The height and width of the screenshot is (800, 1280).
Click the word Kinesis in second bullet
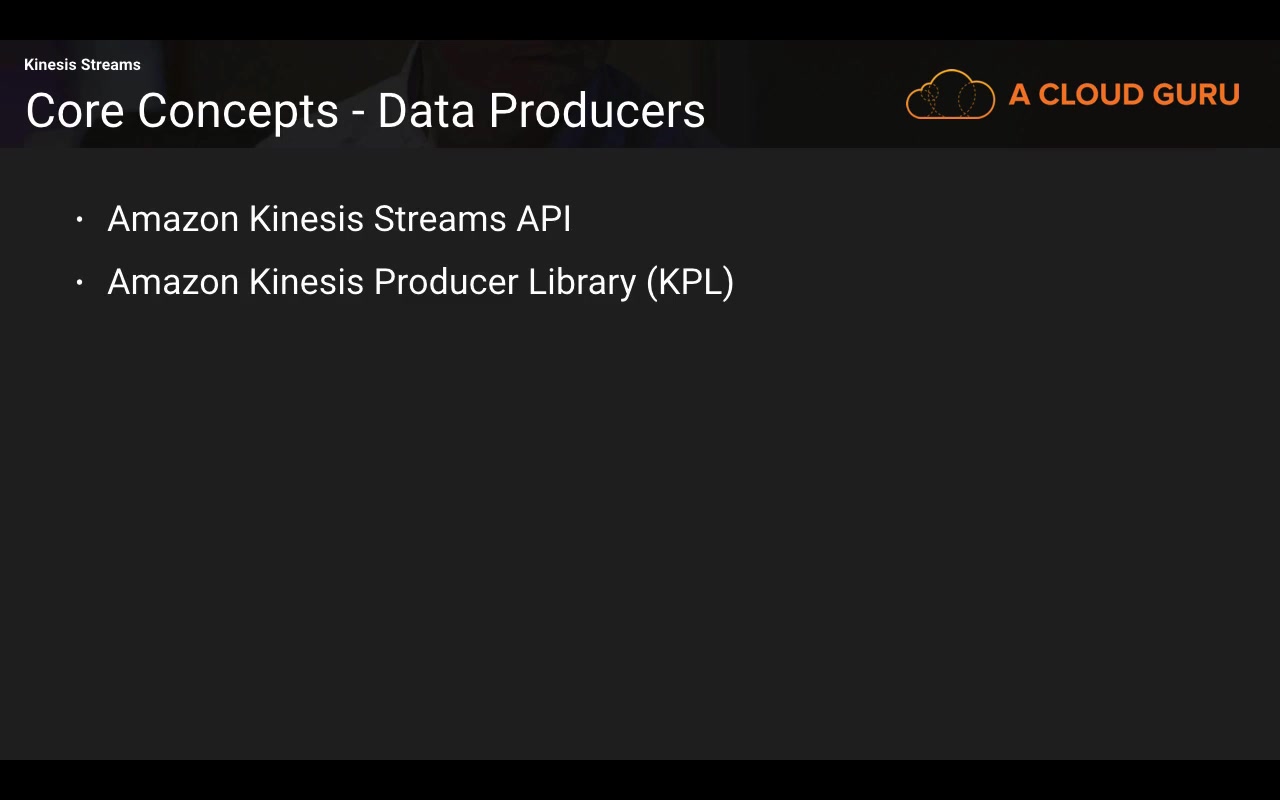[x=306, y=282]
